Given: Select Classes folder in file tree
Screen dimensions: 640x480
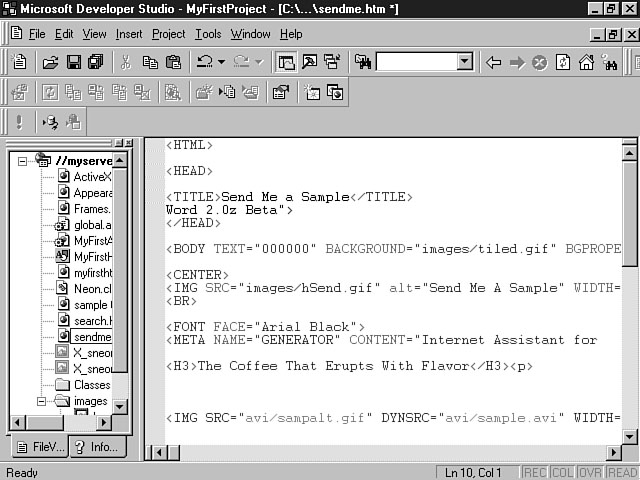Looking at the screenshot, I should [x=91, y=385].
